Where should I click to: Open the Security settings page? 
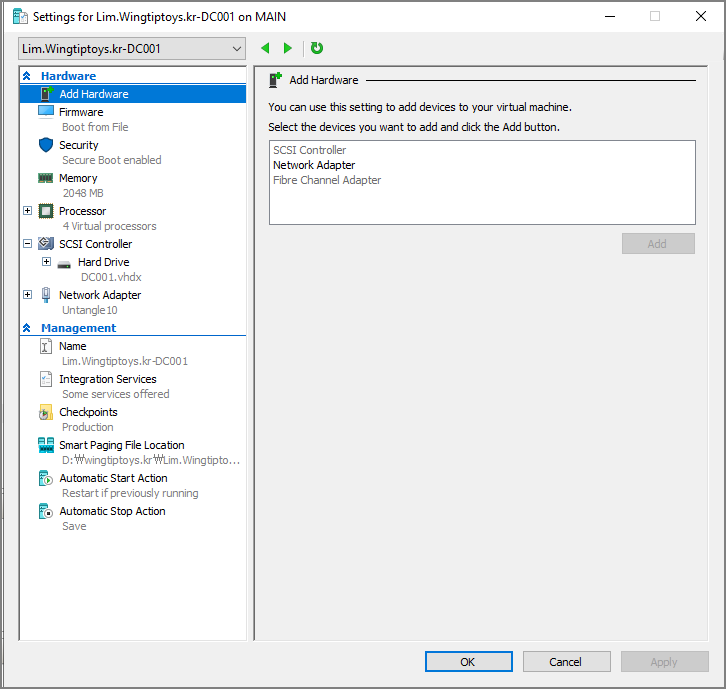79,145
